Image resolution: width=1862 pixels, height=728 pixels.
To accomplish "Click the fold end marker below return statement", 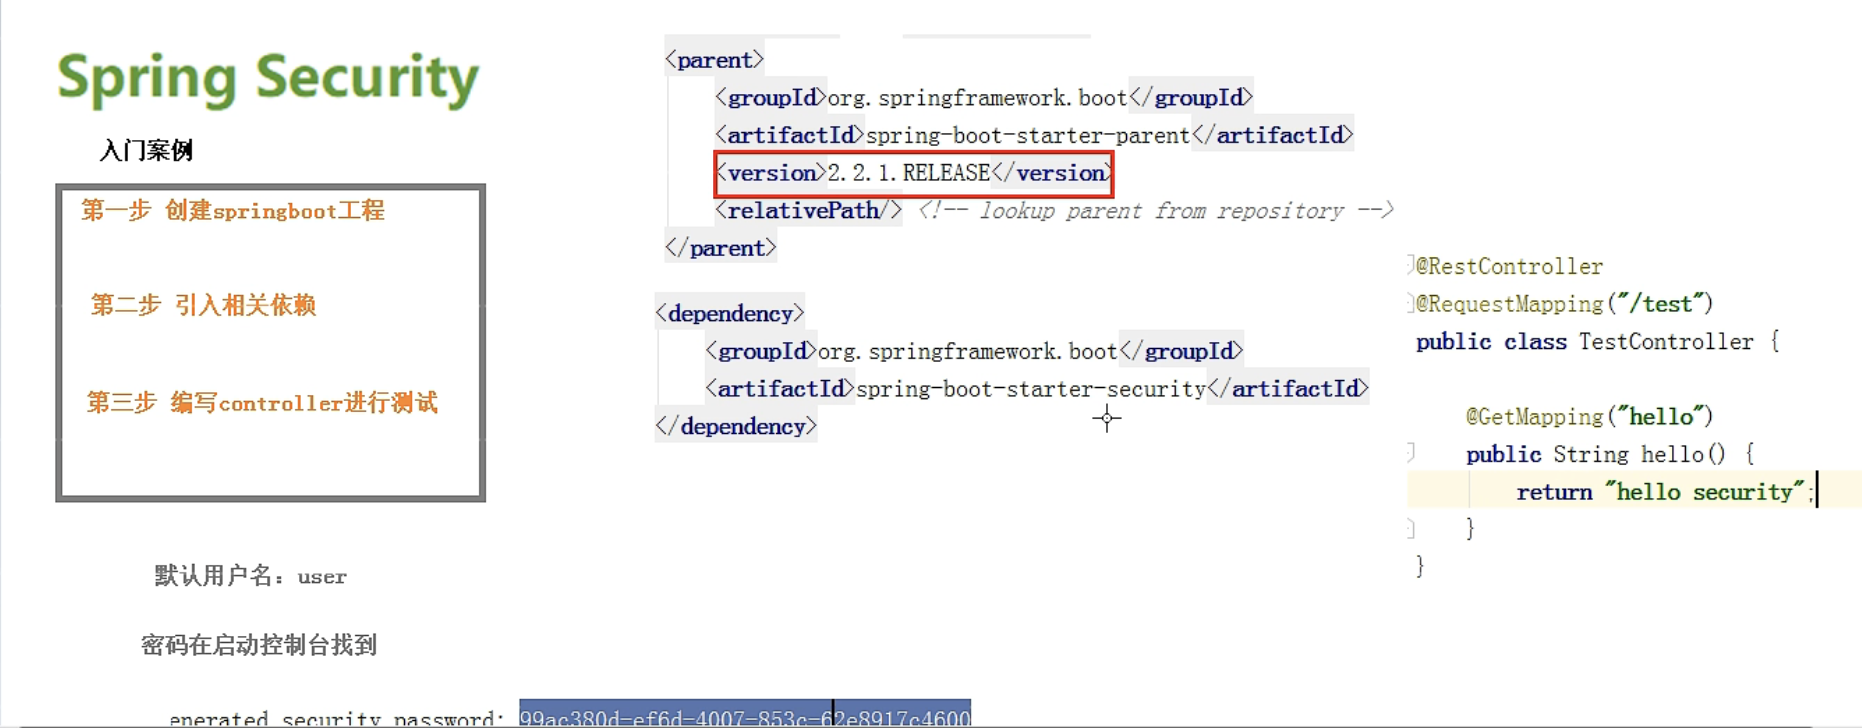I will [1410, 528].
